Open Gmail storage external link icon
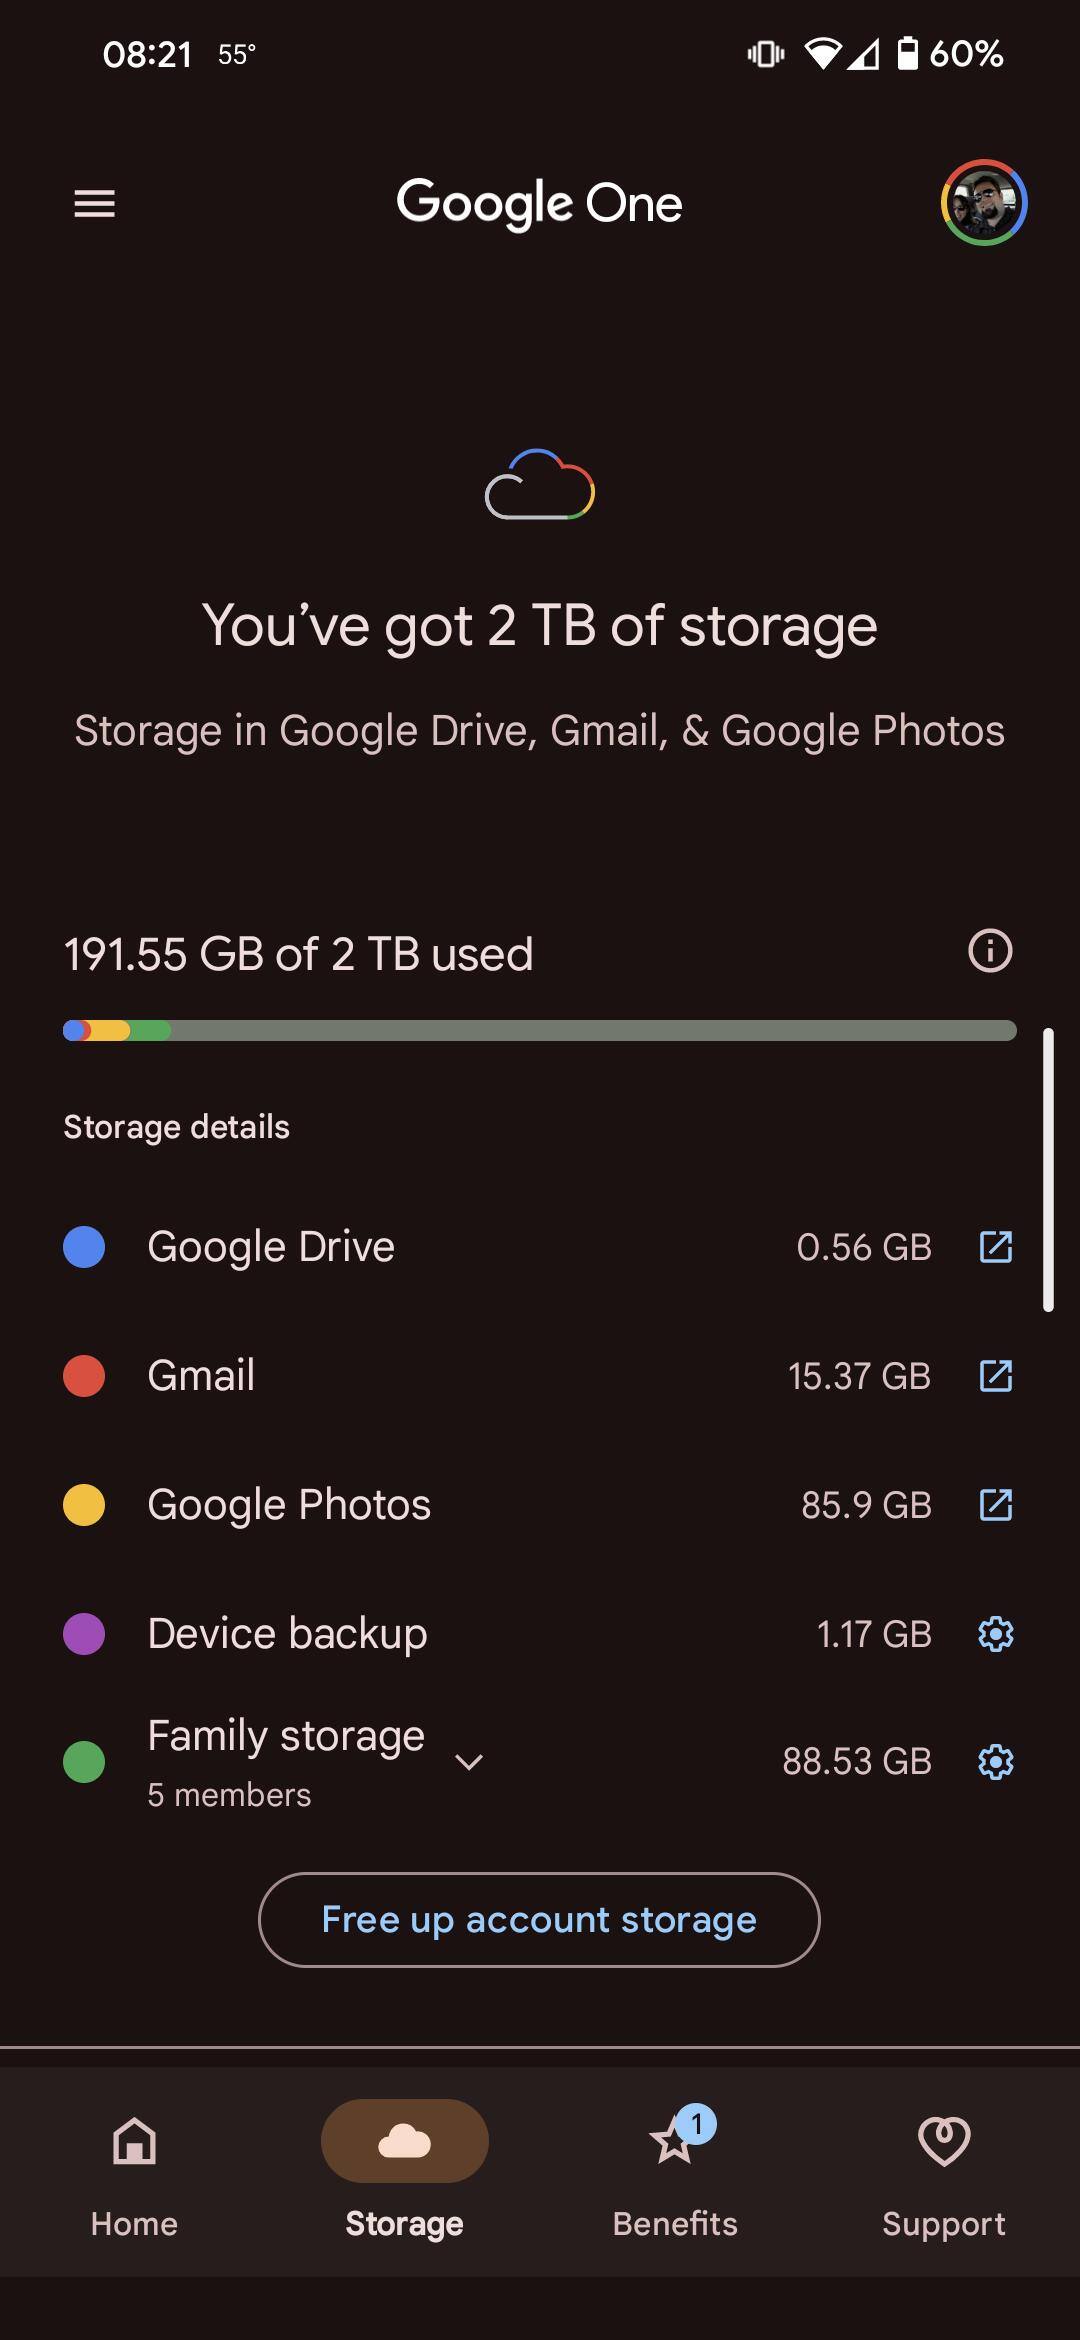The height and width of the screenshot is (2340, 1080). click(995, 1376)
